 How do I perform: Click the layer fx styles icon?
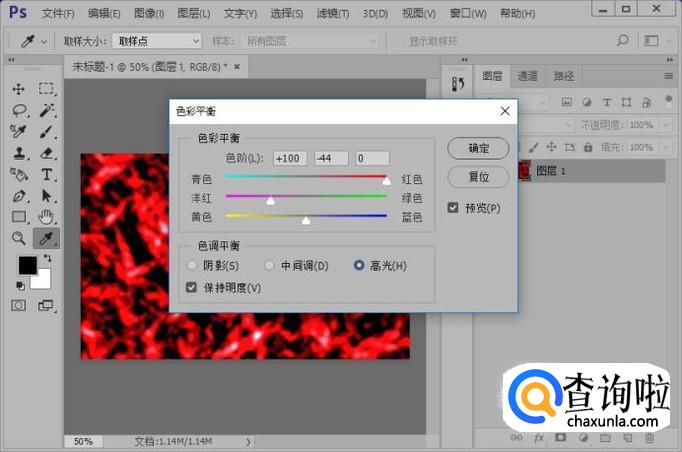[x=538, y=438]
